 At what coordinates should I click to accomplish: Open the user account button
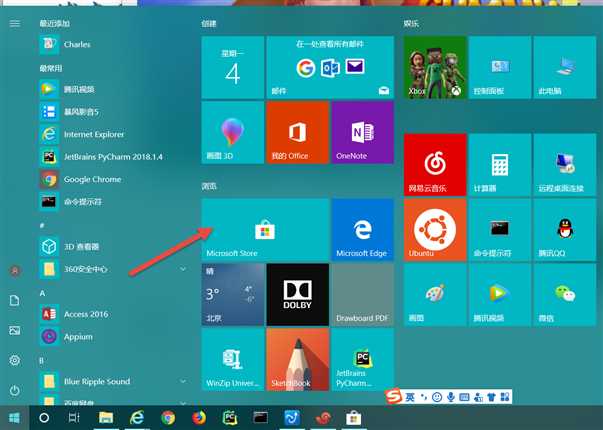15,271
